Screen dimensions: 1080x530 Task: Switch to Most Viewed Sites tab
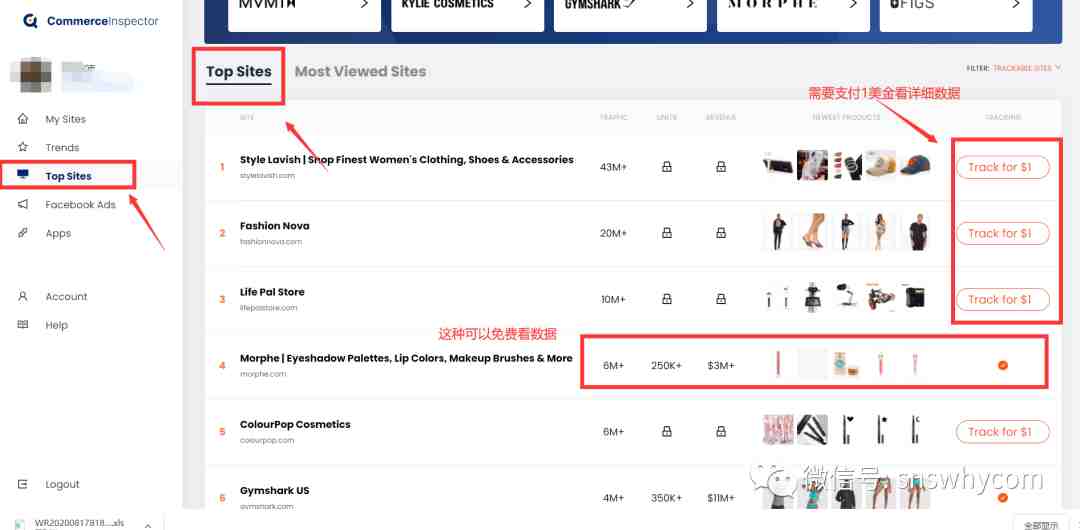tap(360, 72)
